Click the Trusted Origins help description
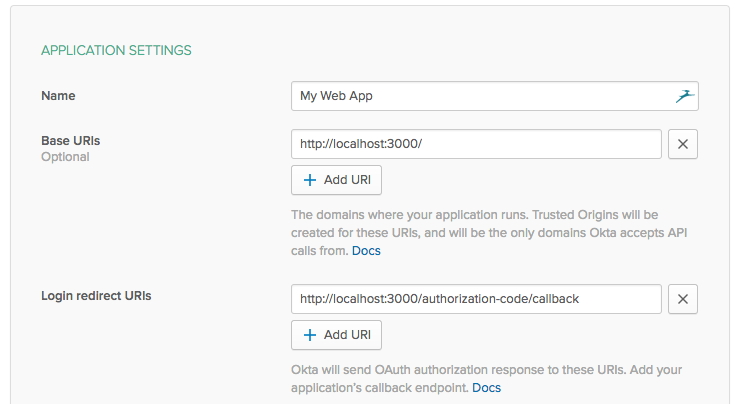The width and height of the screenshot is (747, 404). pyautogui.click(x=490, y=233)
